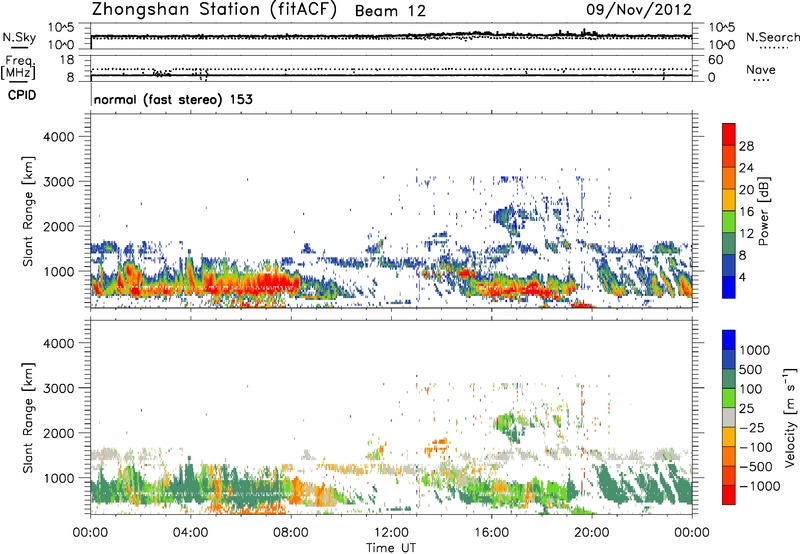Click the "12" tick on Power color bar
800x554 pixels.
coord(746,234)
